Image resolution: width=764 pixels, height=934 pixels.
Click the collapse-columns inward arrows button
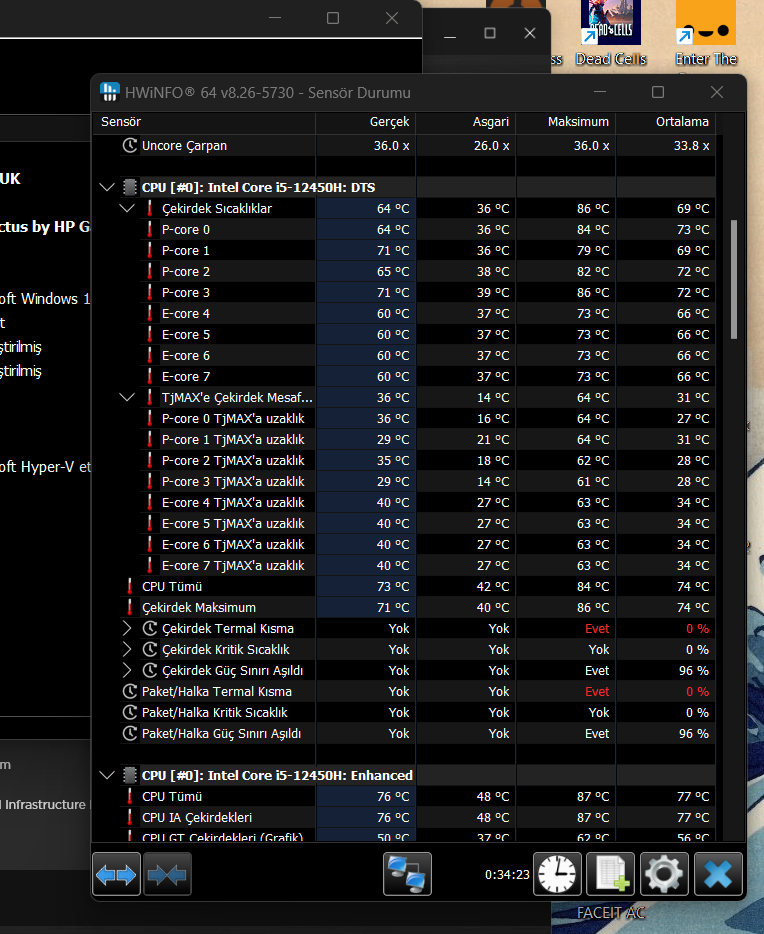[x=167, y=874]
